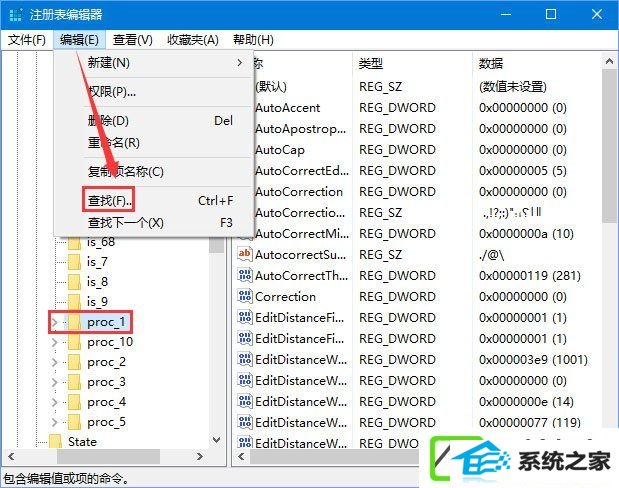Click the DWORD icon of AutoCorrectTh... value
This screenshot has height=488, width=619.
(x=244, y=275)
